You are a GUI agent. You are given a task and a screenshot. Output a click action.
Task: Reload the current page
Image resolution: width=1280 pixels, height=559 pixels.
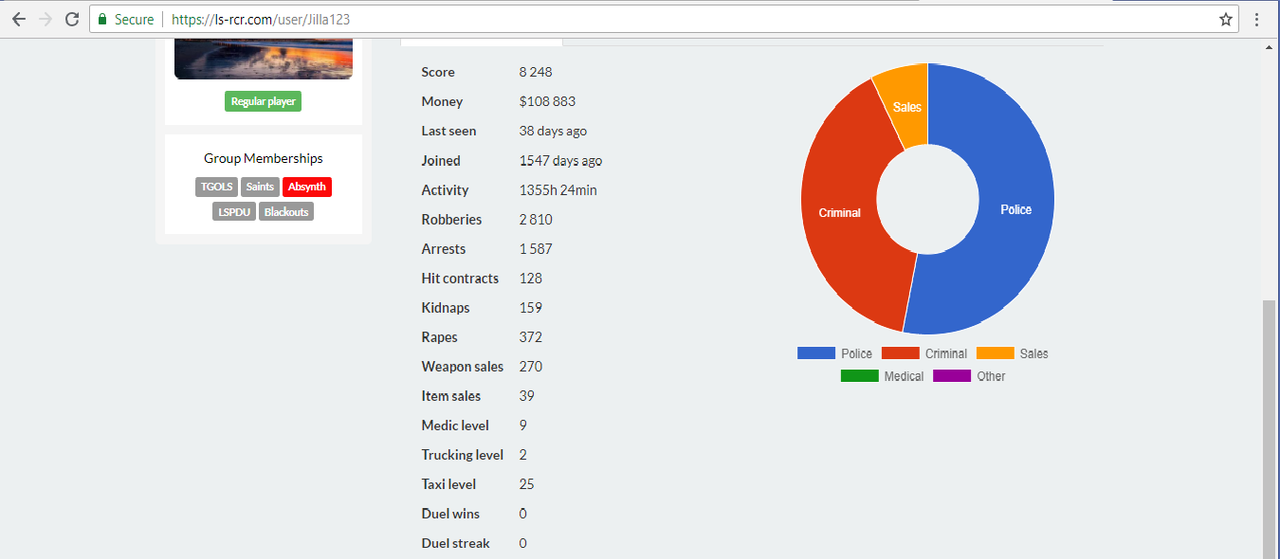pos(72,19)
